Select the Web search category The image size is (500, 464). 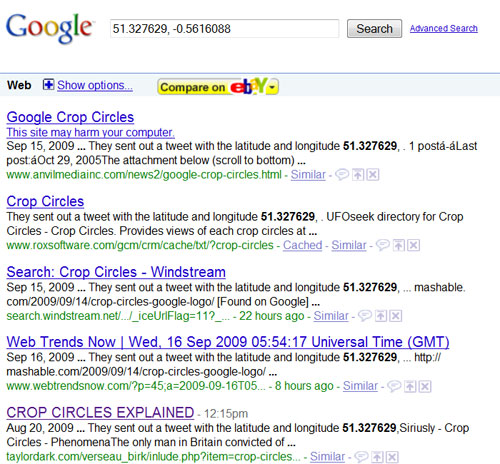[x=19, y=85]
